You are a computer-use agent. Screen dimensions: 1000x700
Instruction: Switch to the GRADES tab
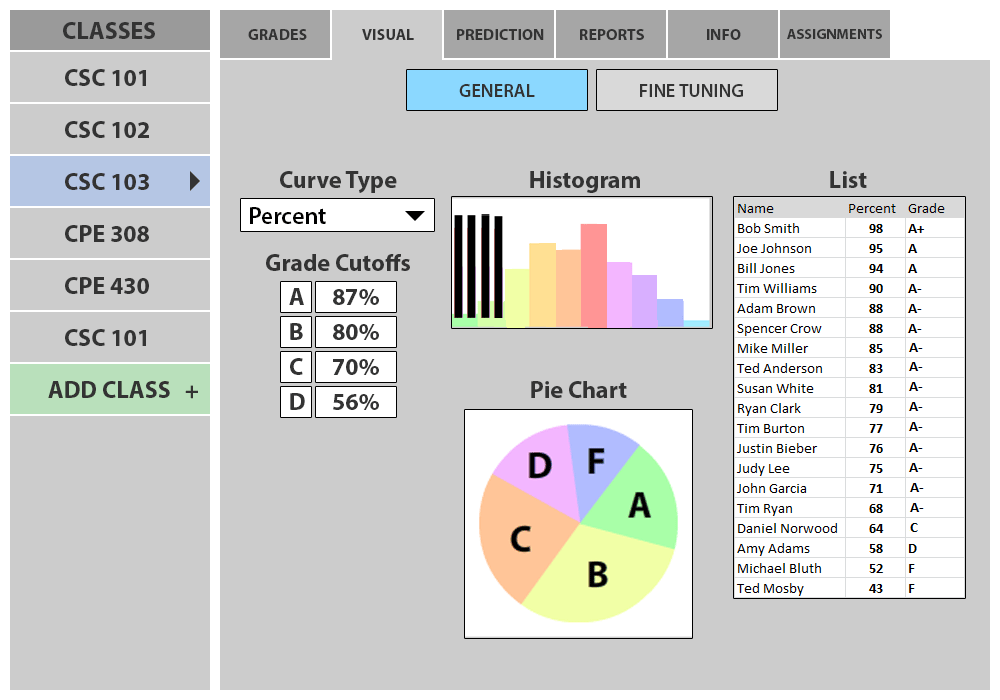click(277, 35)
